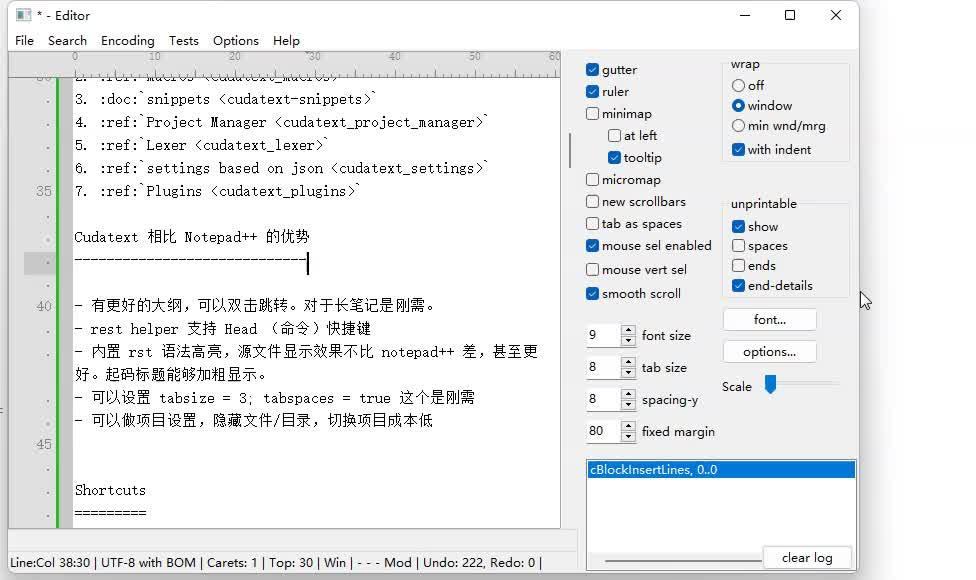Disable mouse sel enabled
The image size is (976, 580).
tap(593, 245)
